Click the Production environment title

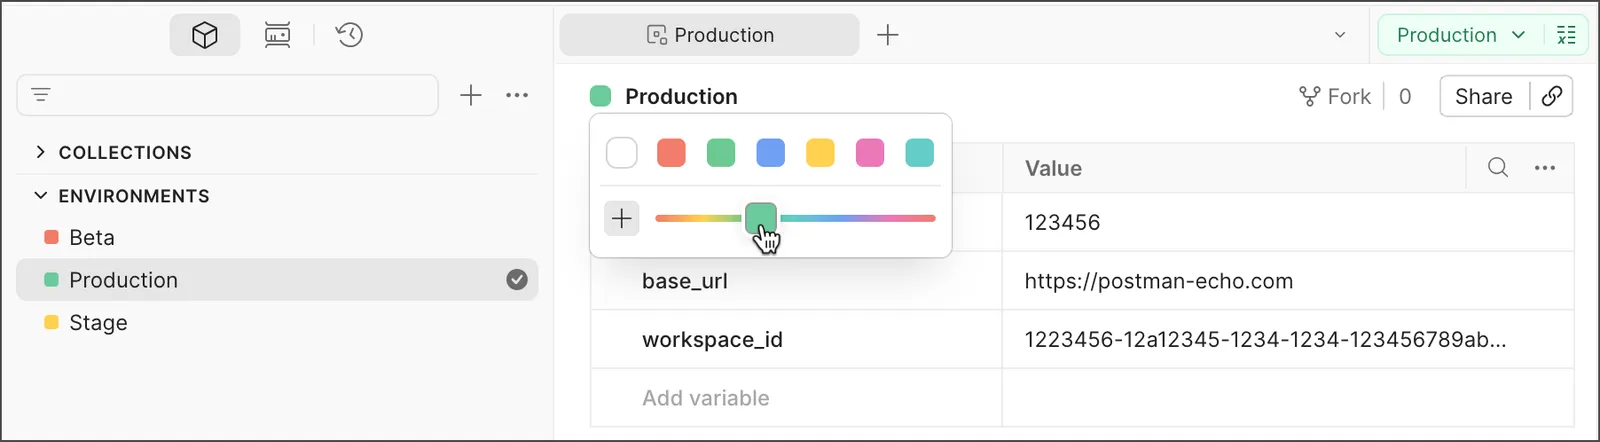click(x=681, y=96)
